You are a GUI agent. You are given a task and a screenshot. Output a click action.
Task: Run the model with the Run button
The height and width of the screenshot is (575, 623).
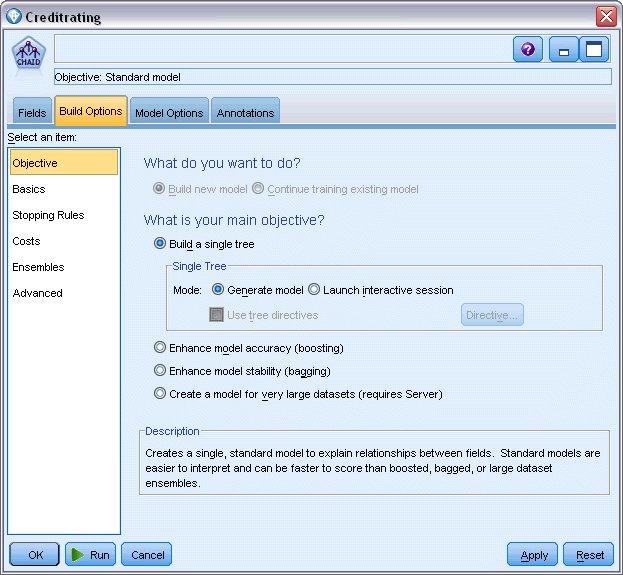coord(91,554)
